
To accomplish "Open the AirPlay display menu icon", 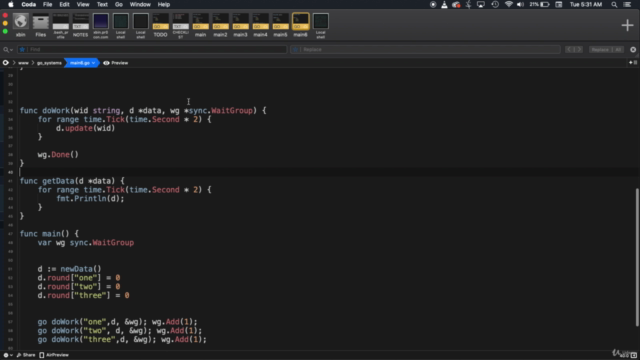I will click(x=481, y=4).
